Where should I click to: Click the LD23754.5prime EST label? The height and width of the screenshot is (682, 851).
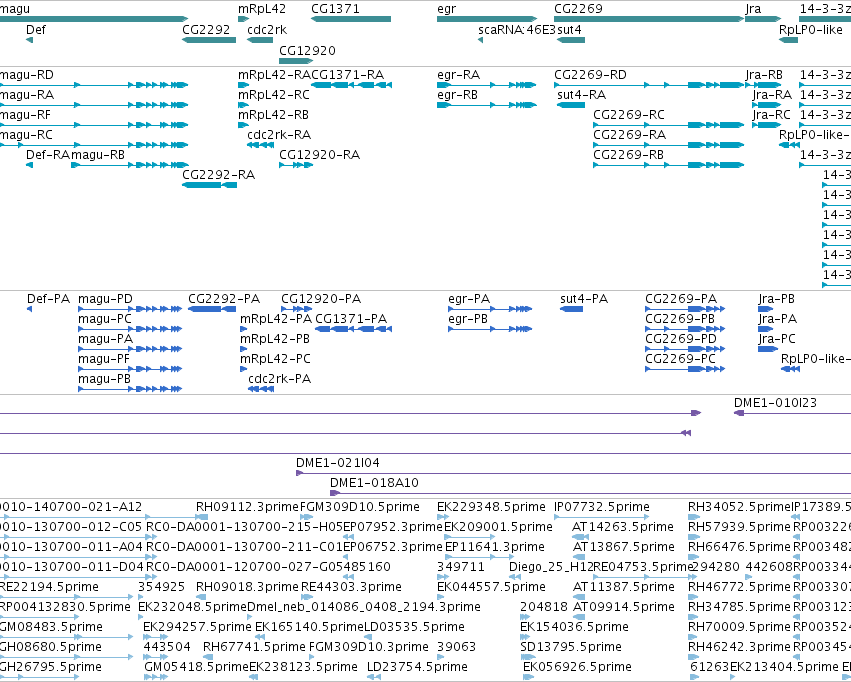pos(417,667)
